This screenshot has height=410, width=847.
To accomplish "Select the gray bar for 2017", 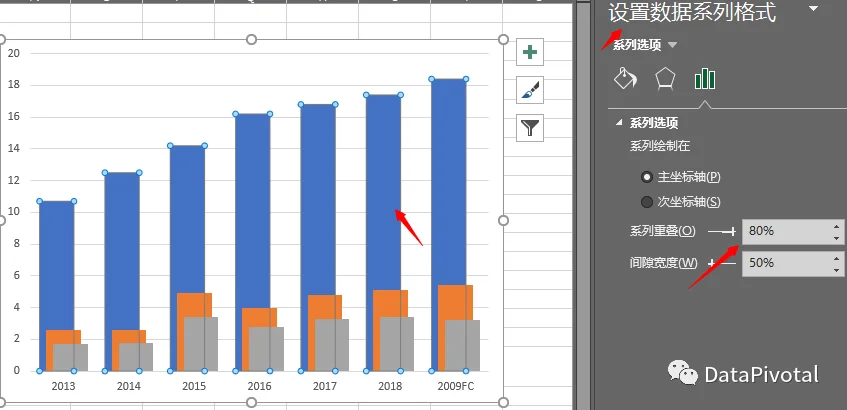I will point(332,345).
